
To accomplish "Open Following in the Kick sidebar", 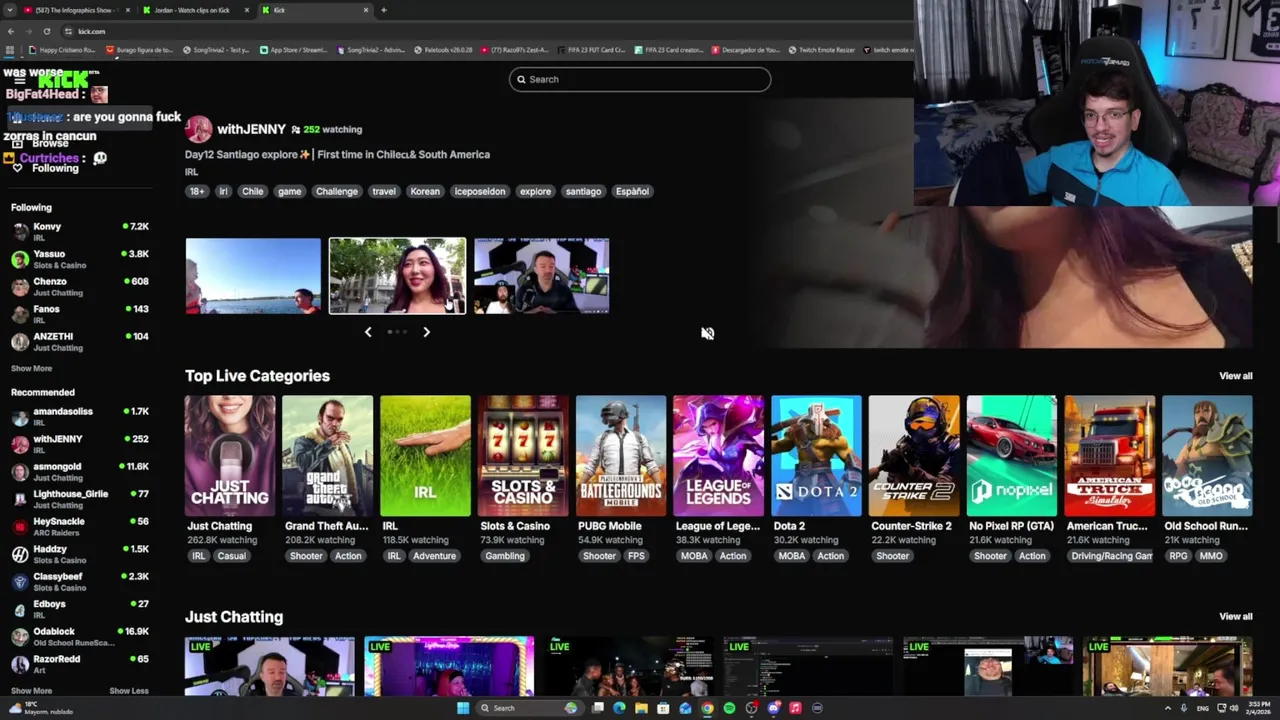I will click(x=55, y=168).
